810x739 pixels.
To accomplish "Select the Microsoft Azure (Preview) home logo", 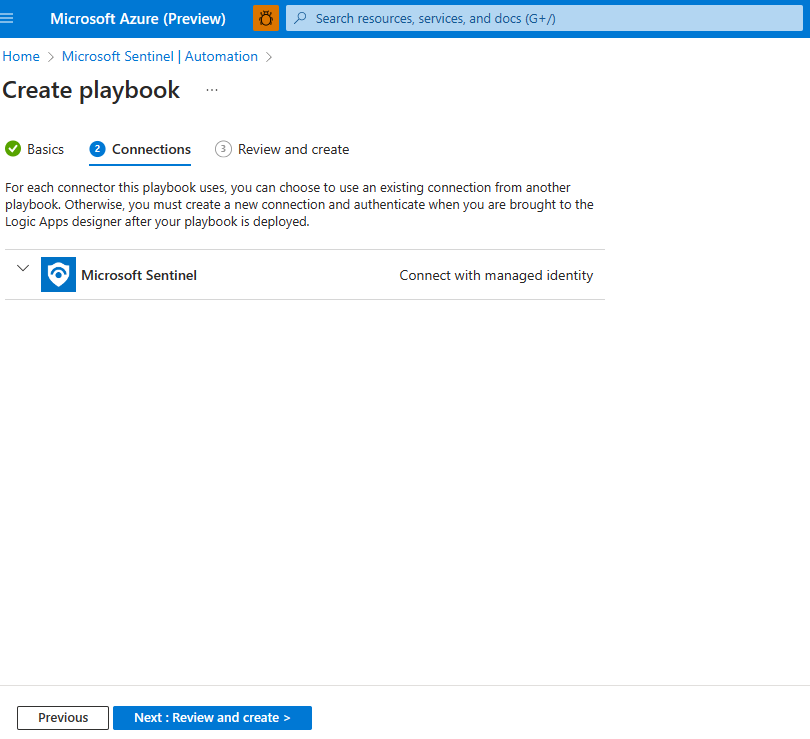I will click(x=137, y=17).
